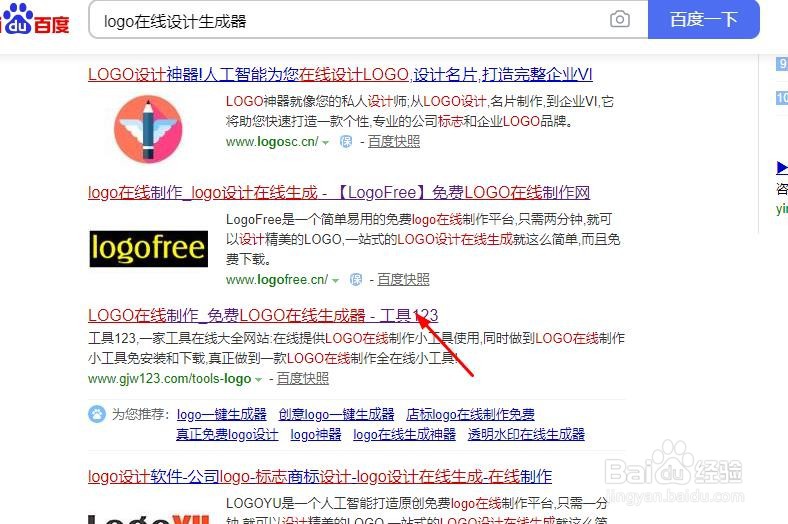Expand arrow next to www.logofree.cn/
The height and width of the screenshot is (524, 788).
click(x=335, y=280)
